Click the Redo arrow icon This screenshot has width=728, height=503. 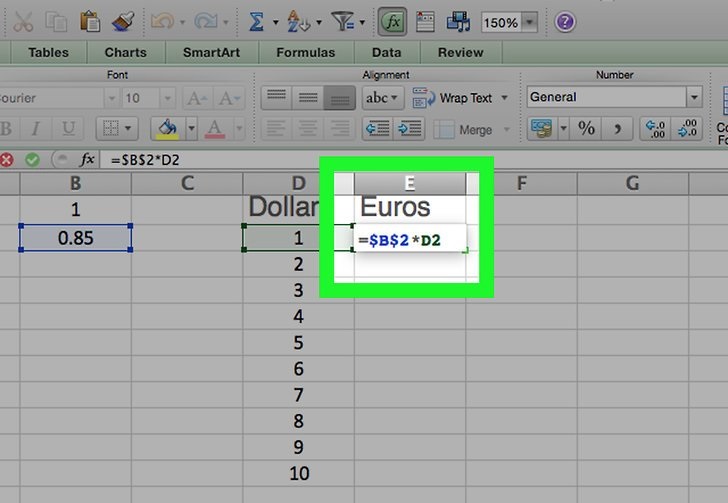coord(206,21)
